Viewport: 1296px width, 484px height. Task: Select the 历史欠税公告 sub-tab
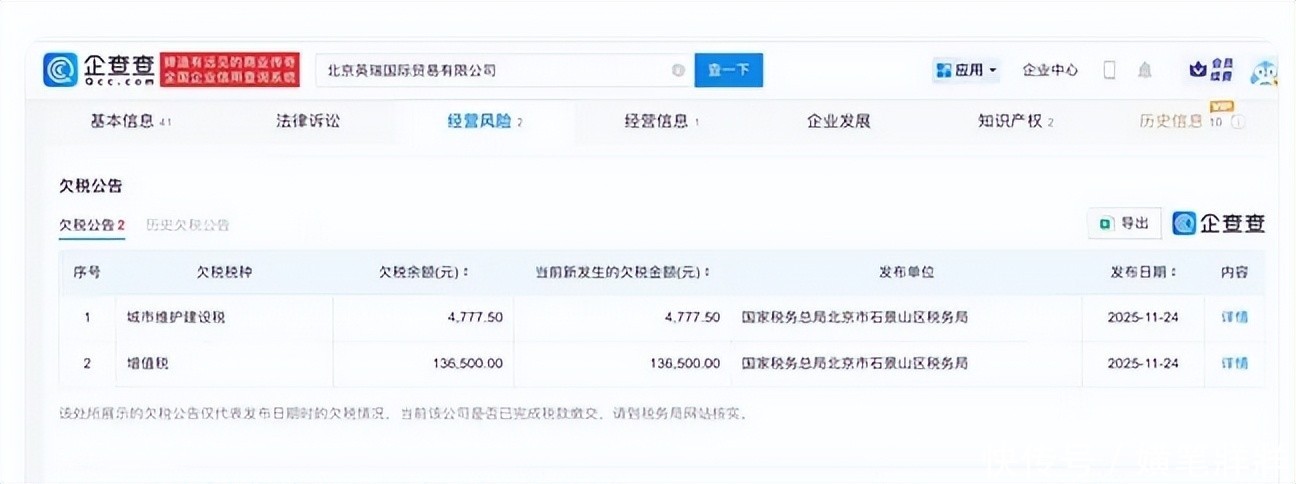[x=187, y=225]
